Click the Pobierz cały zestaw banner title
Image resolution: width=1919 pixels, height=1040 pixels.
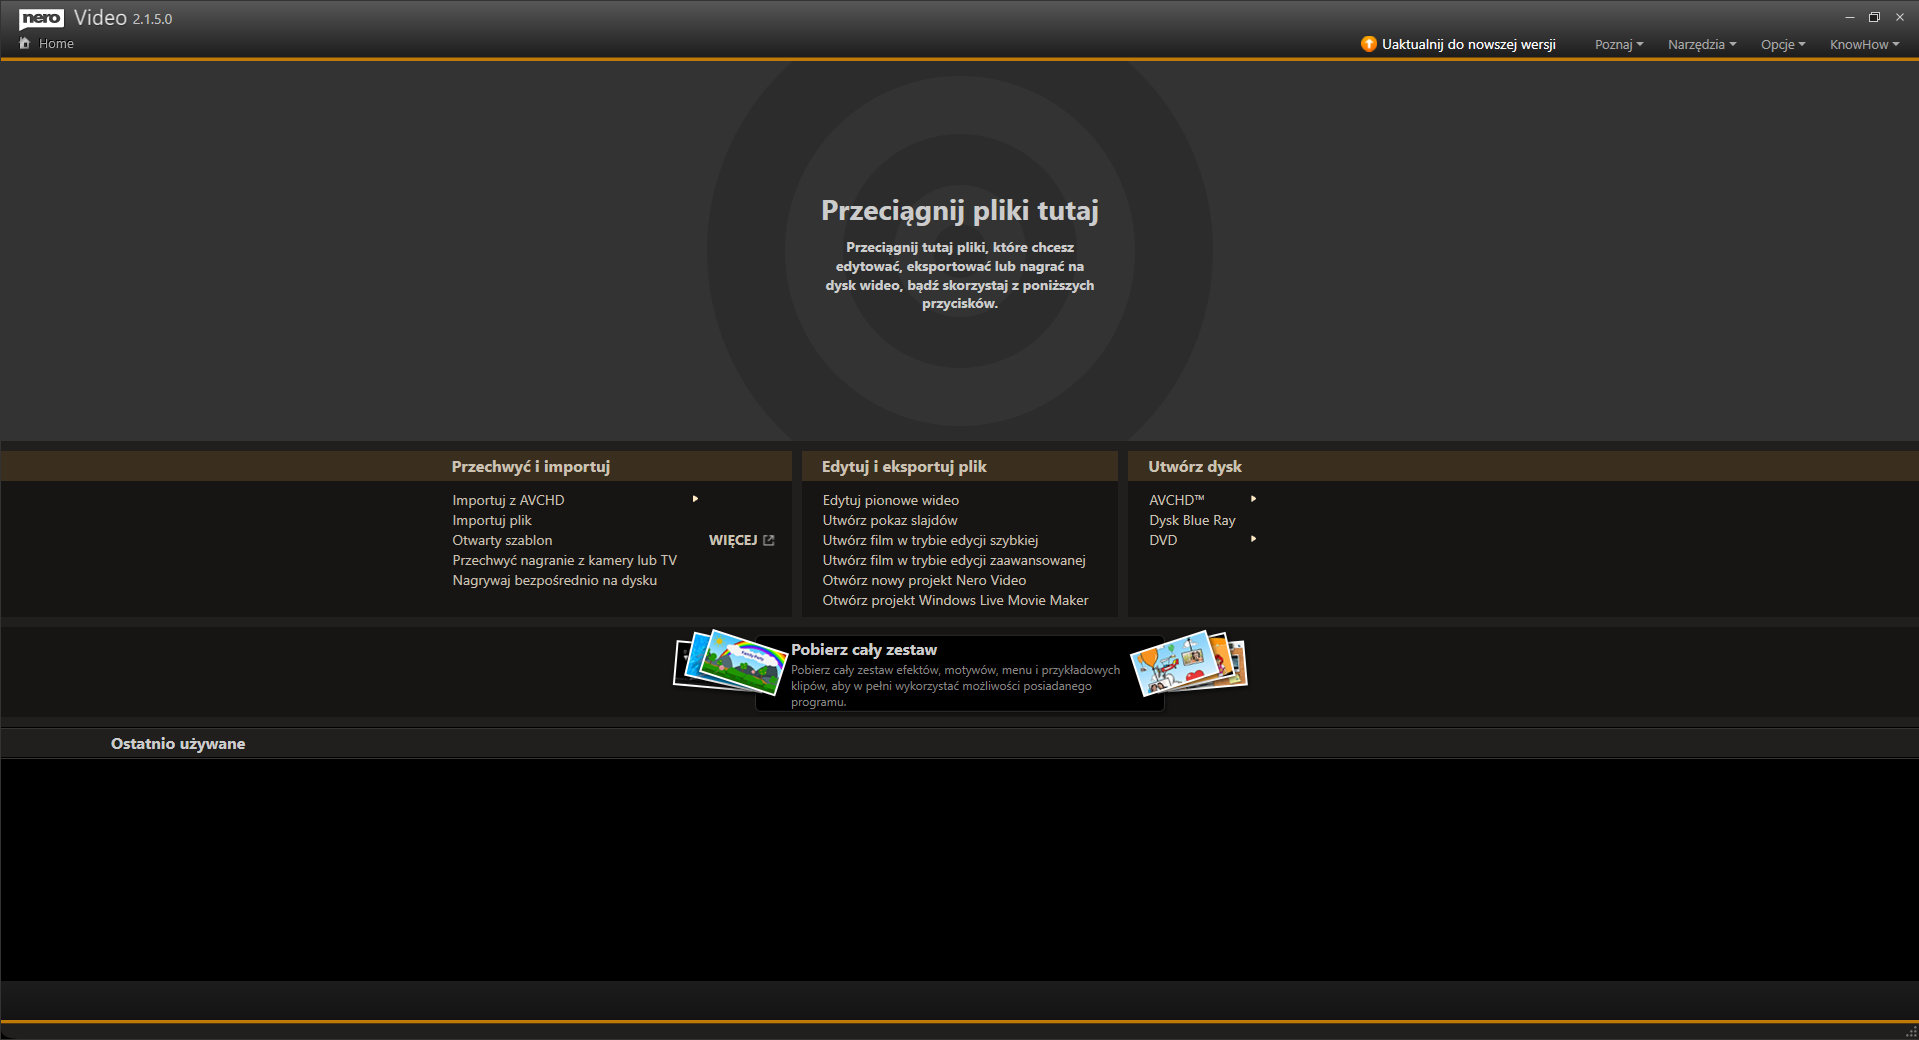(x=864, y=650)
